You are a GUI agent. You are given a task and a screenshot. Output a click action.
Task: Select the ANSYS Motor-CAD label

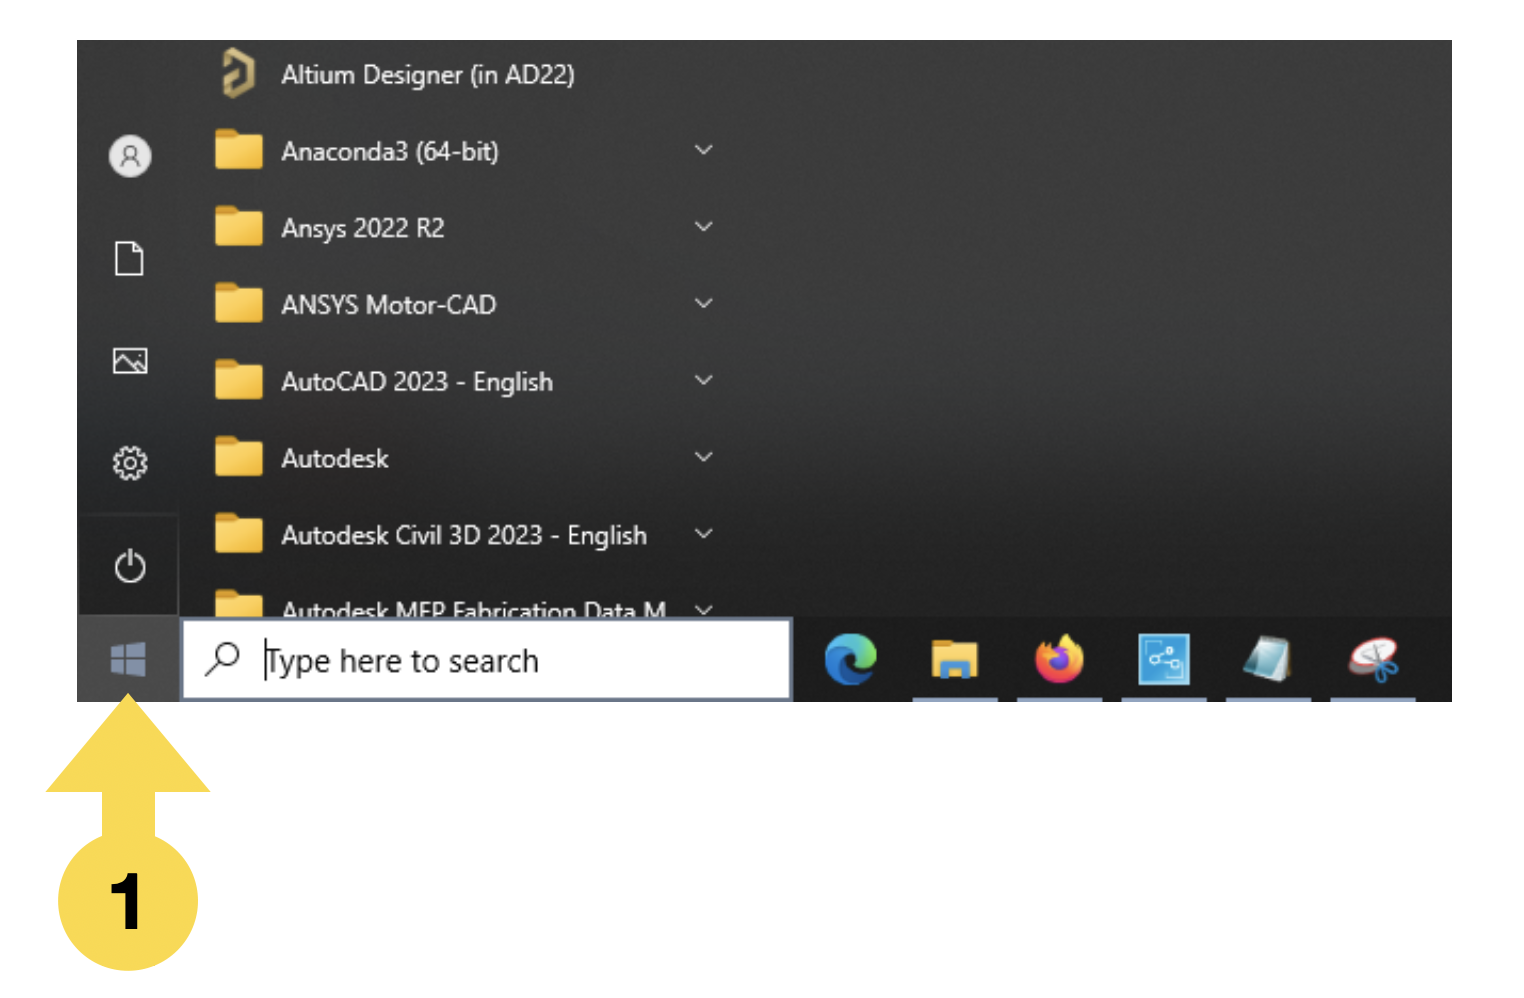click(x=389, y=304)
